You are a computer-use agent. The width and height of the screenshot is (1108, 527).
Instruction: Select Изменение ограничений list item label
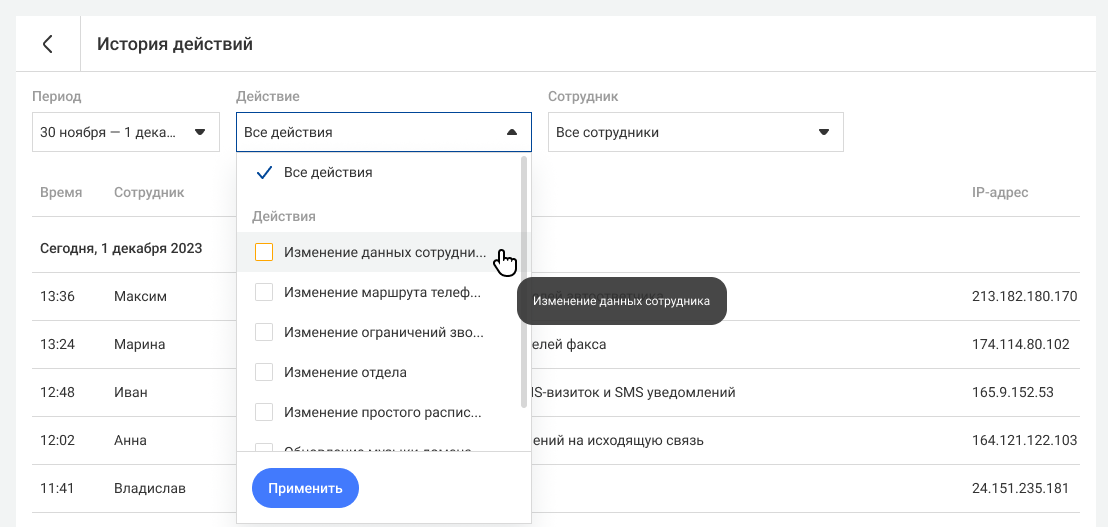(x=384, y=332)
